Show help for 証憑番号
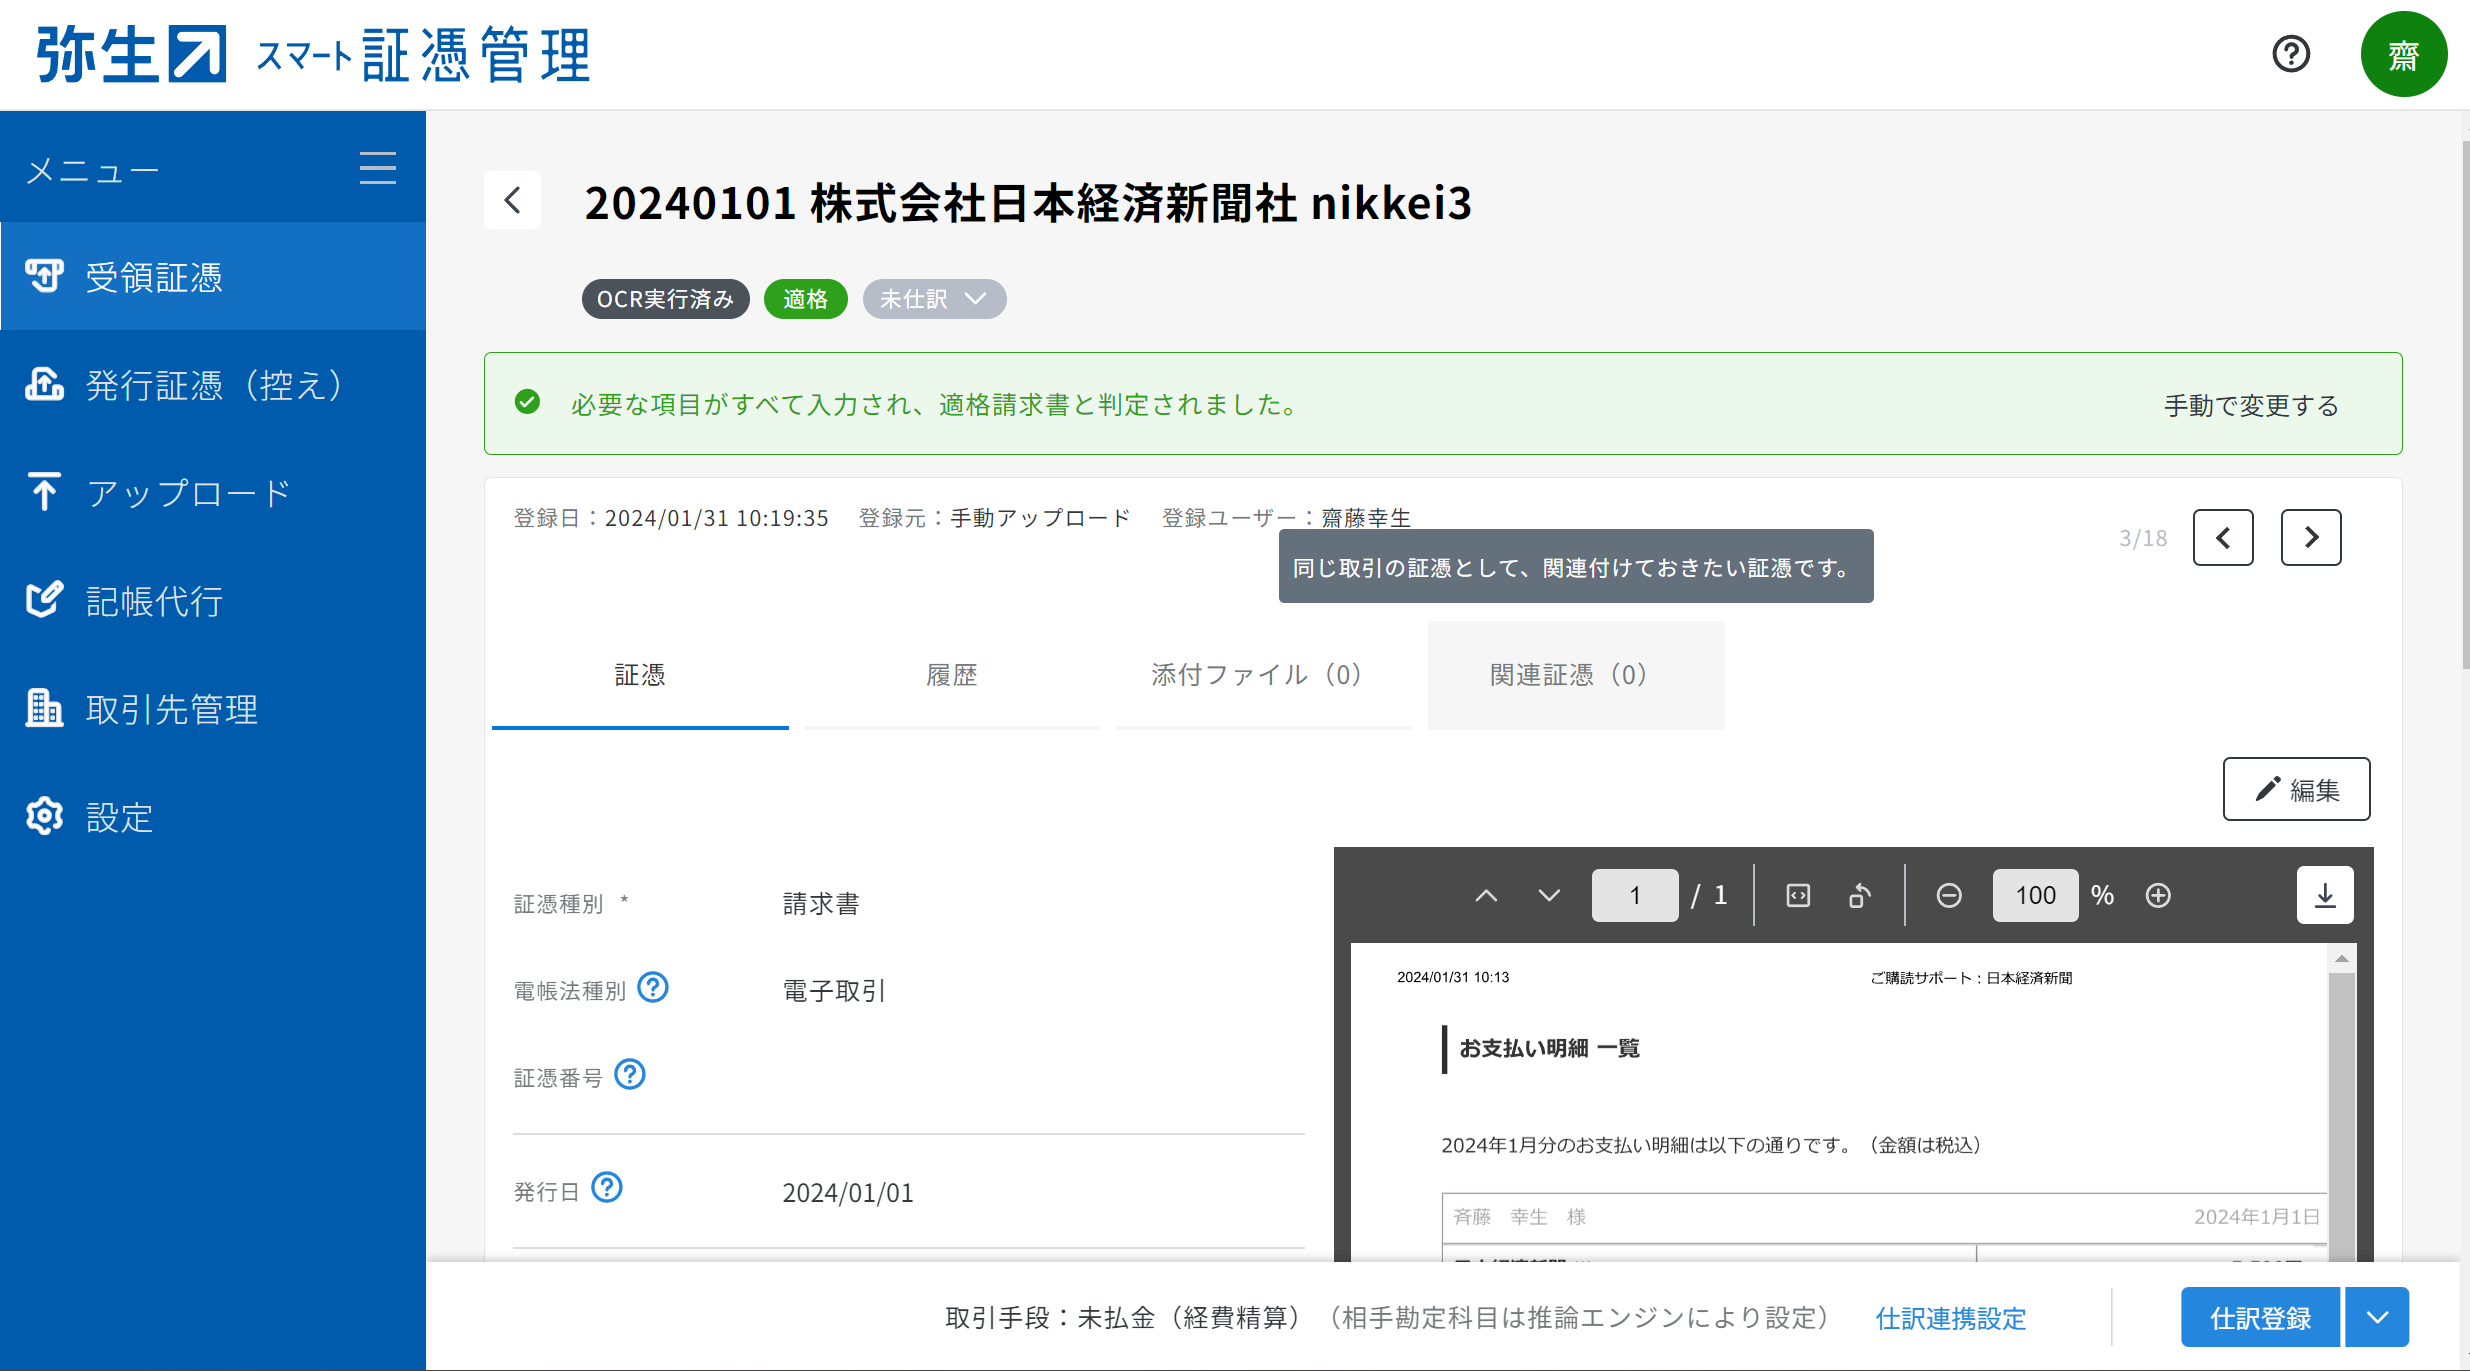The width and height of the screenshot is (2470, 1371). click(x=630, y=1075)
